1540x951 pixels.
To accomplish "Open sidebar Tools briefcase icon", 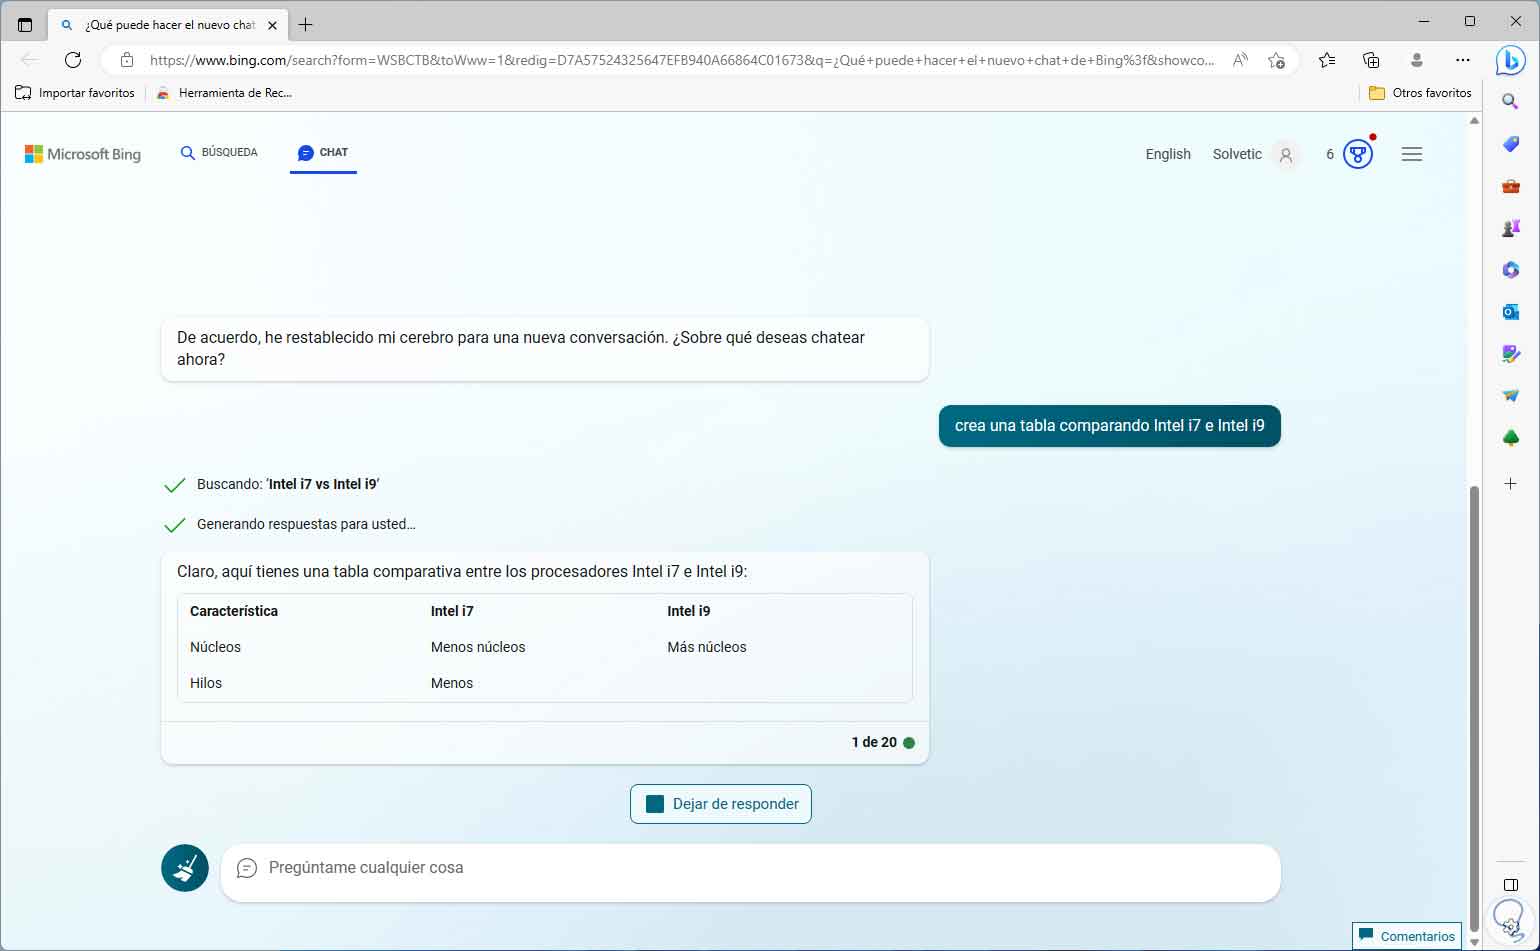I will [x=1511, y=186].
